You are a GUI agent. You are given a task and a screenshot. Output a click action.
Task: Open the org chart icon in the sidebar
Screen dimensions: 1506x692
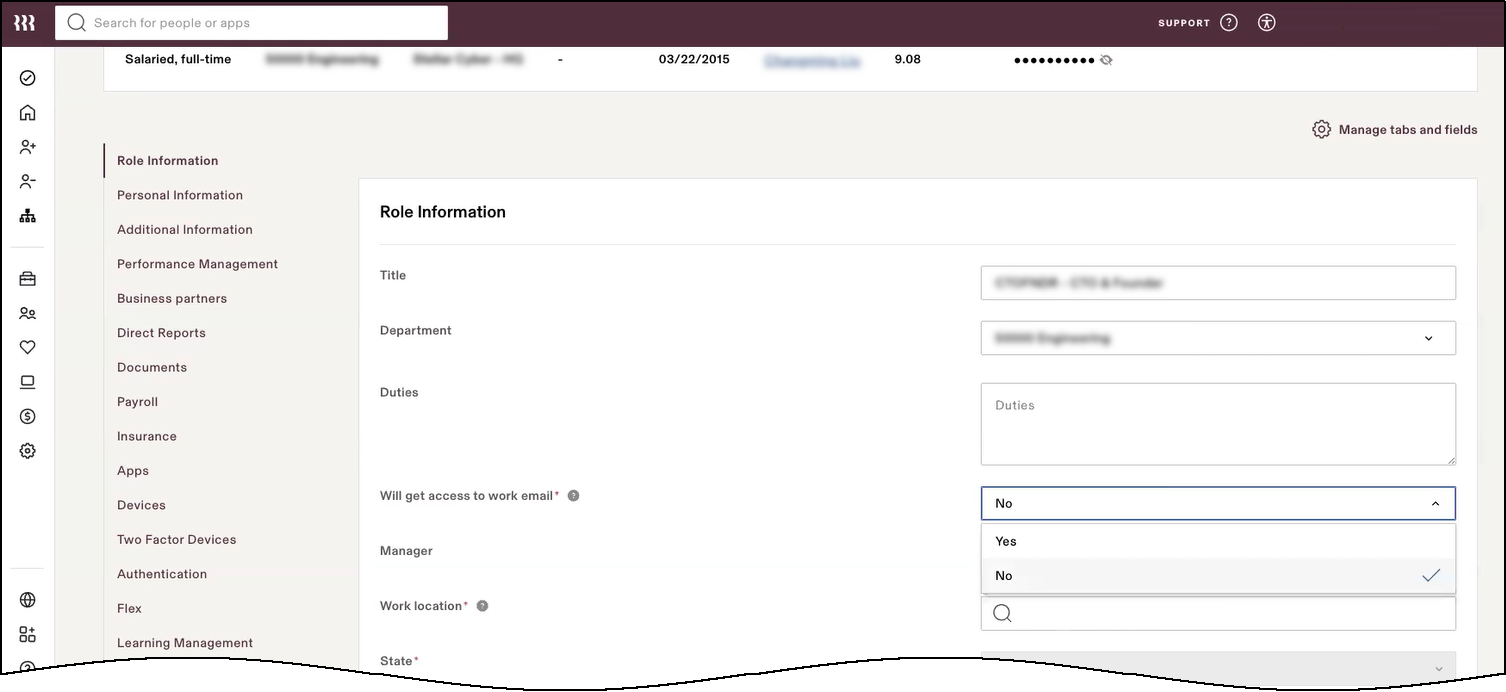pos(27,215)
